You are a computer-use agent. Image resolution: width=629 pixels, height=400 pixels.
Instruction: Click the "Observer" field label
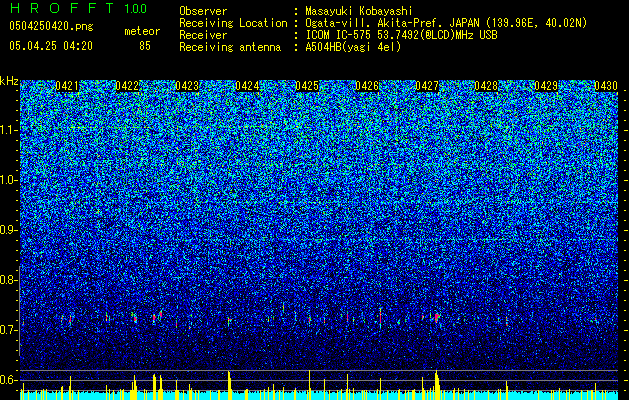pyautogui.click(x=203, y=11)
